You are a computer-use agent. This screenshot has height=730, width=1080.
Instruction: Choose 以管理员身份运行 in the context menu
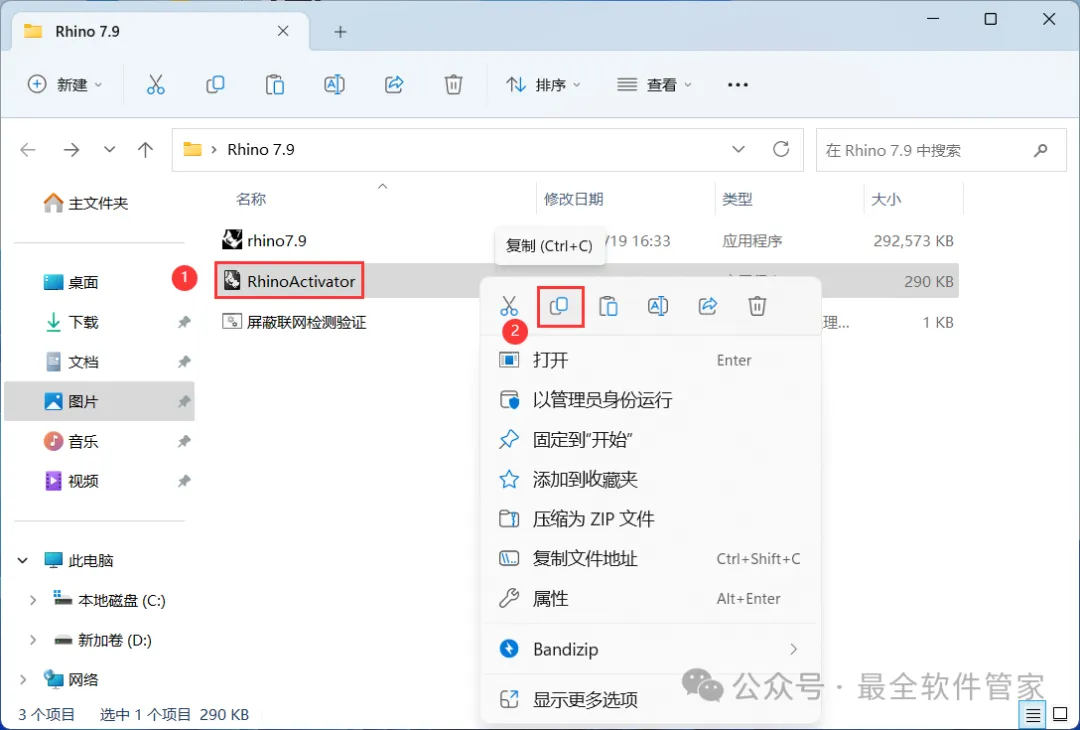point(650,400)
